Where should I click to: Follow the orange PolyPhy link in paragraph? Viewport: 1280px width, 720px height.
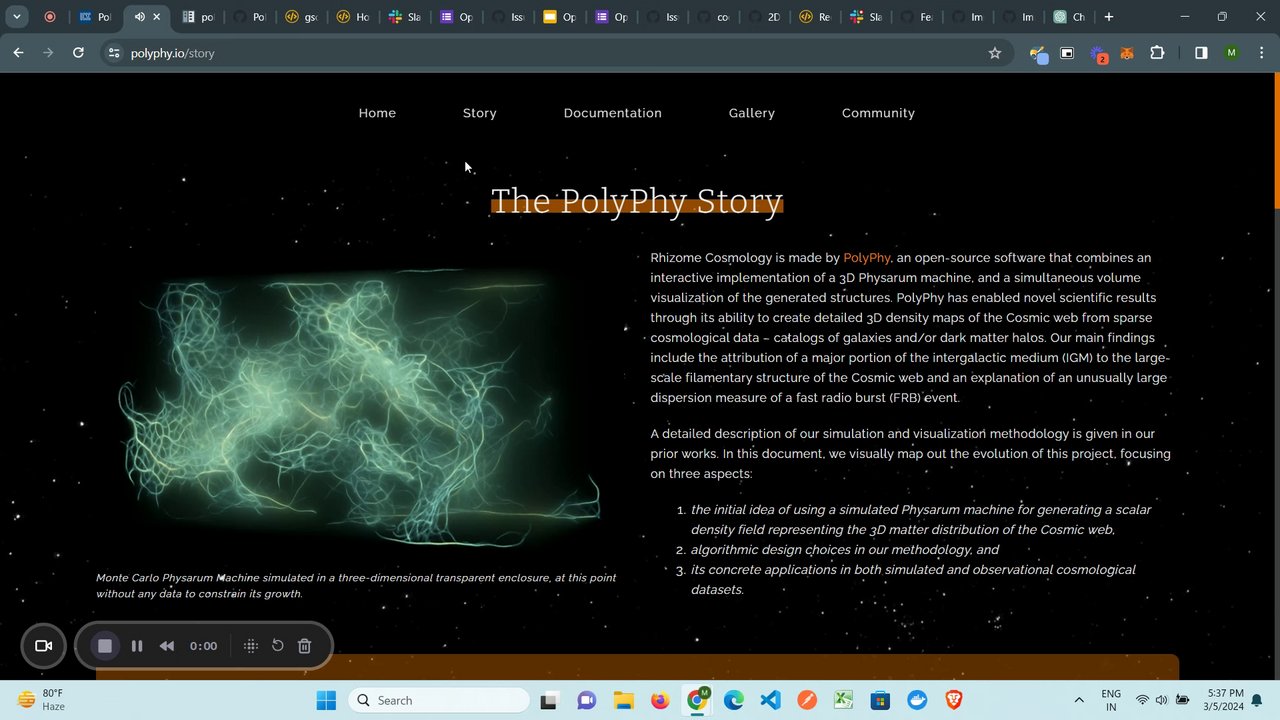pyautogui.click(x=867, y=258)
